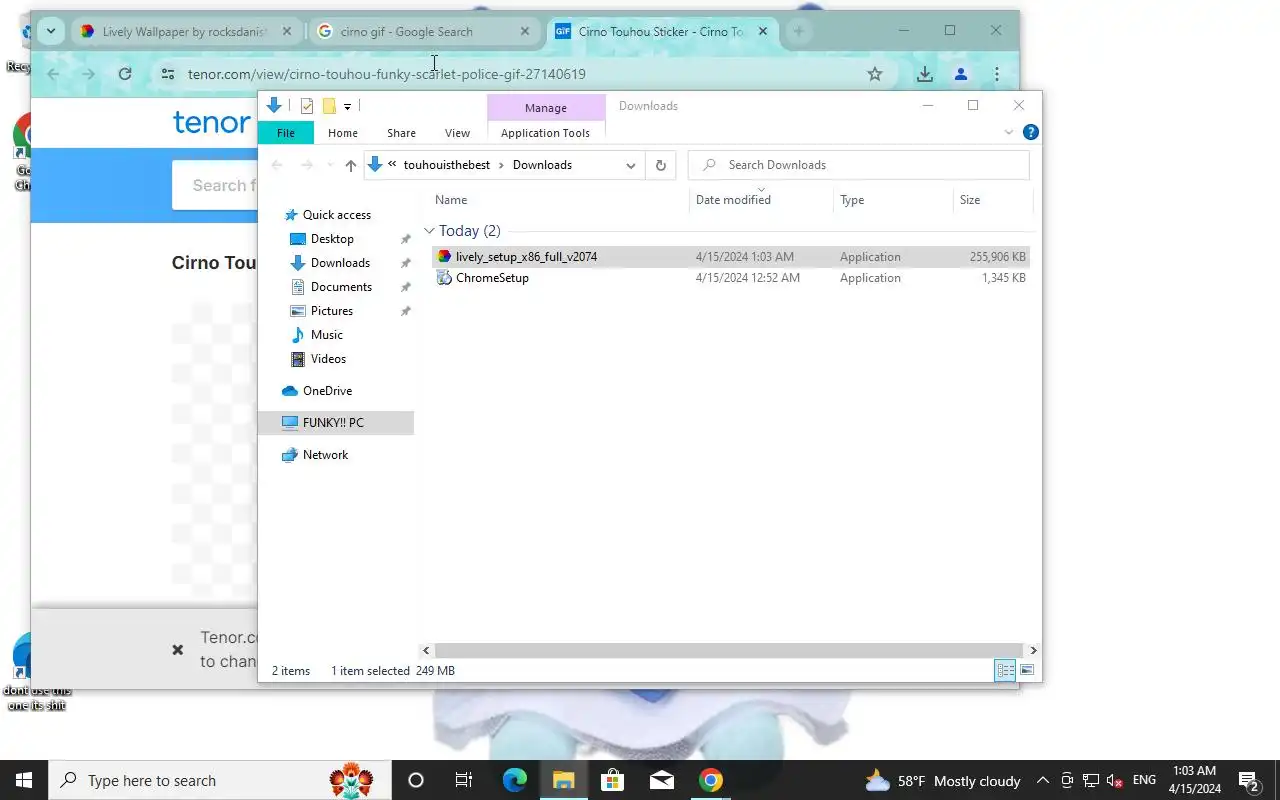
Task: Click the right arrow of horizontal scrollbar
Action: [x=1033, y=650]
